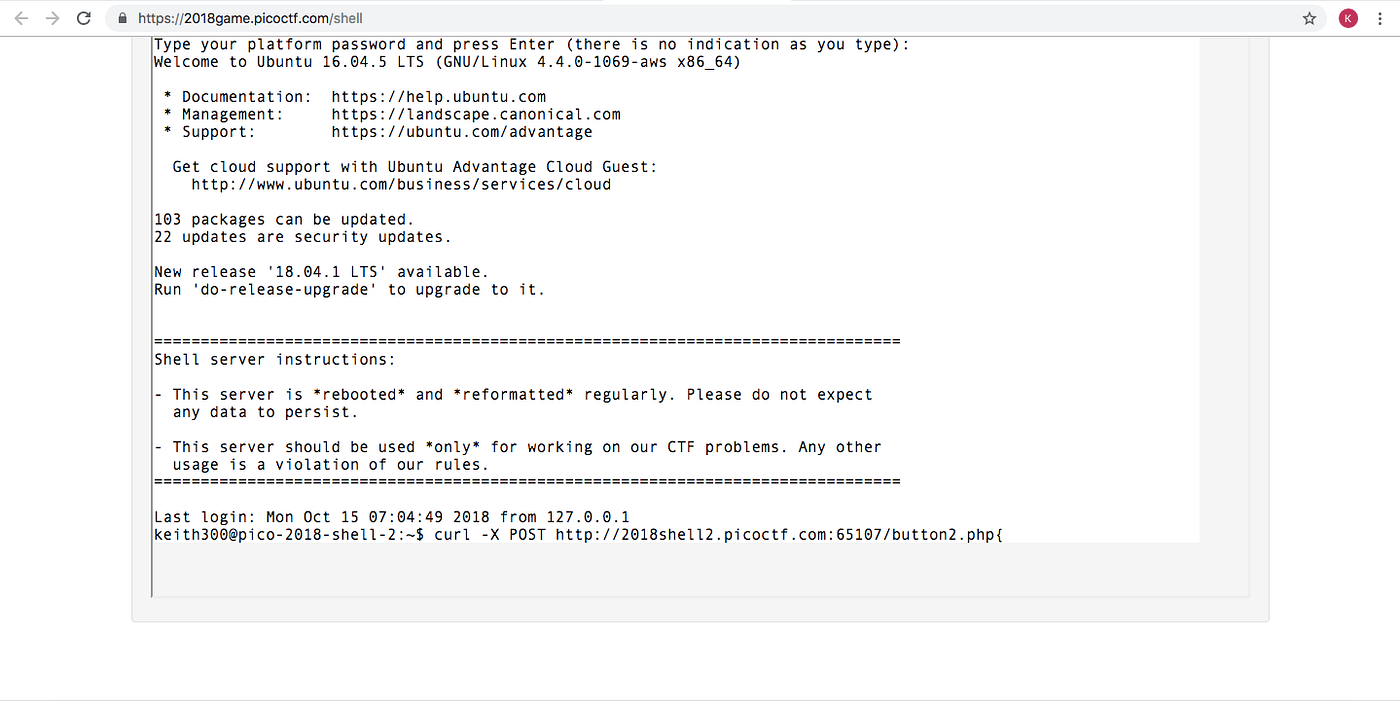Click the forward navigation arrow
Viewport: 1400px width, 701px height.
point(52,17)
